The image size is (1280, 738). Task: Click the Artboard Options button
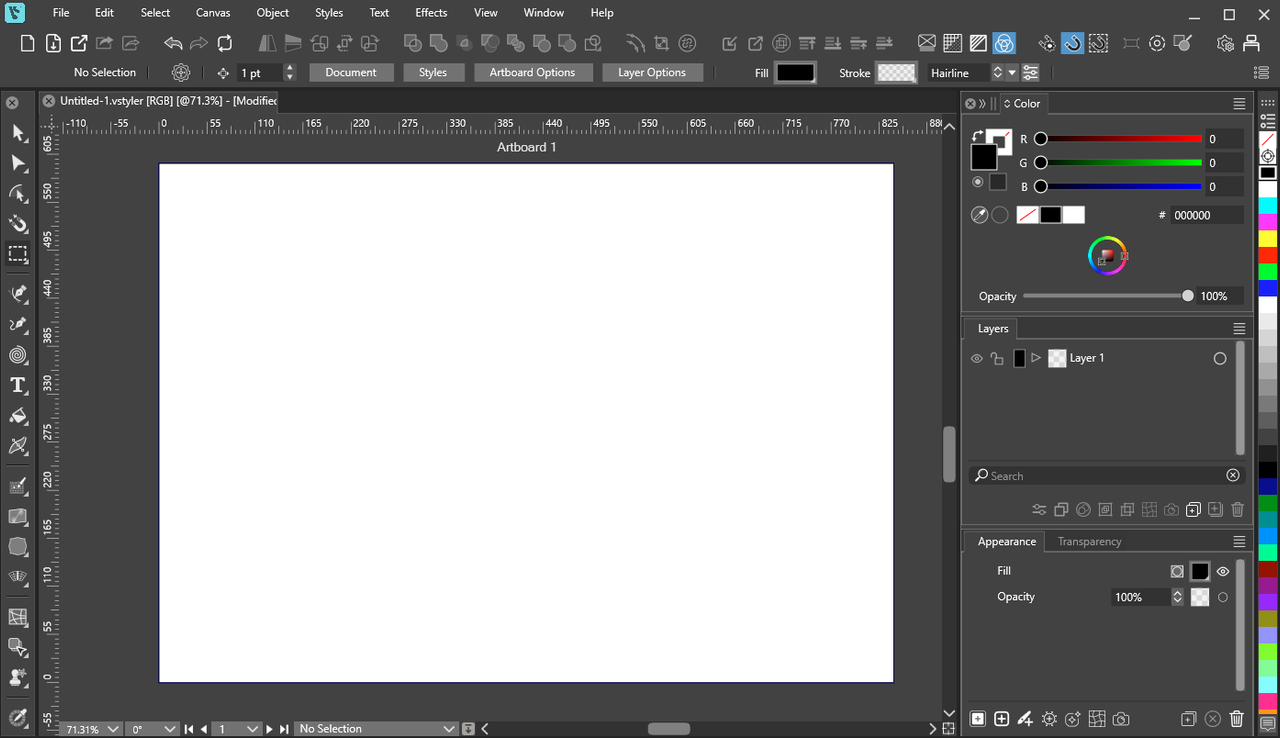pyautogui.click(x=532, y=73)
